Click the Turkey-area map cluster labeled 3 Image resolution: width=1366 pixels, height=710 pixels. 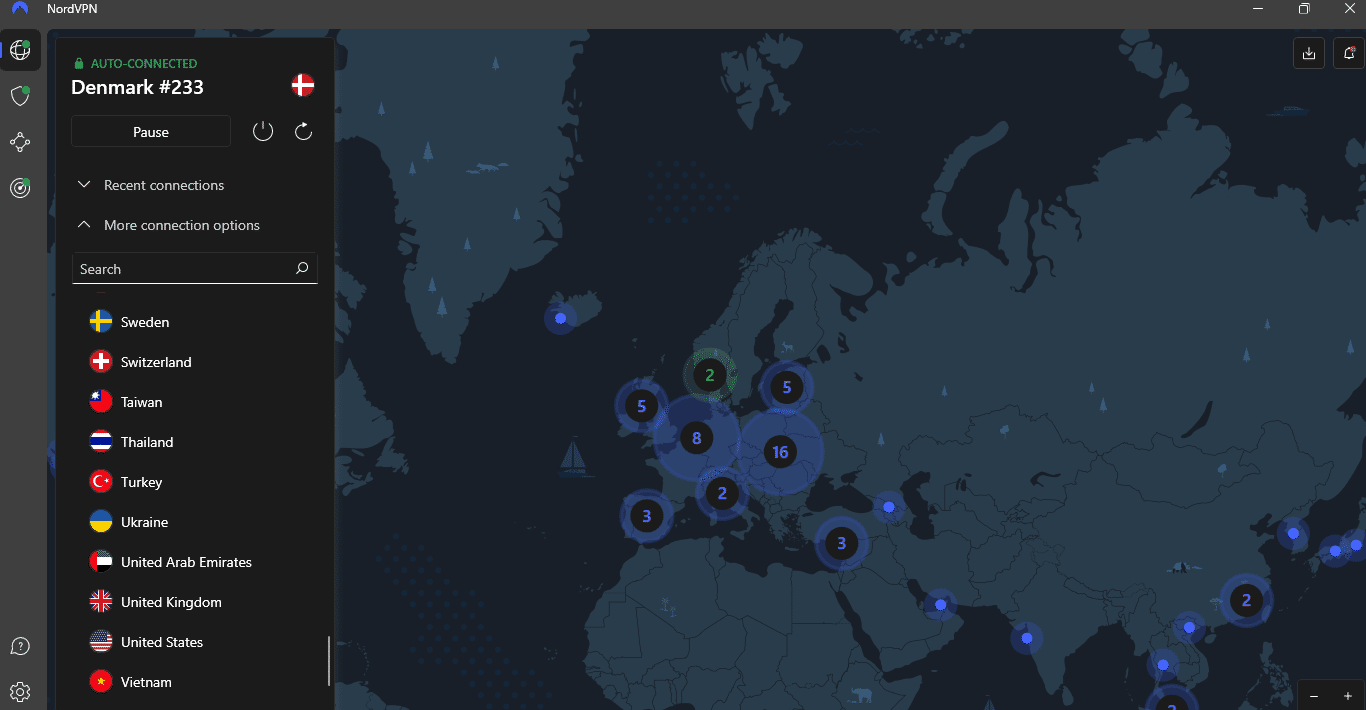pyautogui.click(x=841, y=543)
